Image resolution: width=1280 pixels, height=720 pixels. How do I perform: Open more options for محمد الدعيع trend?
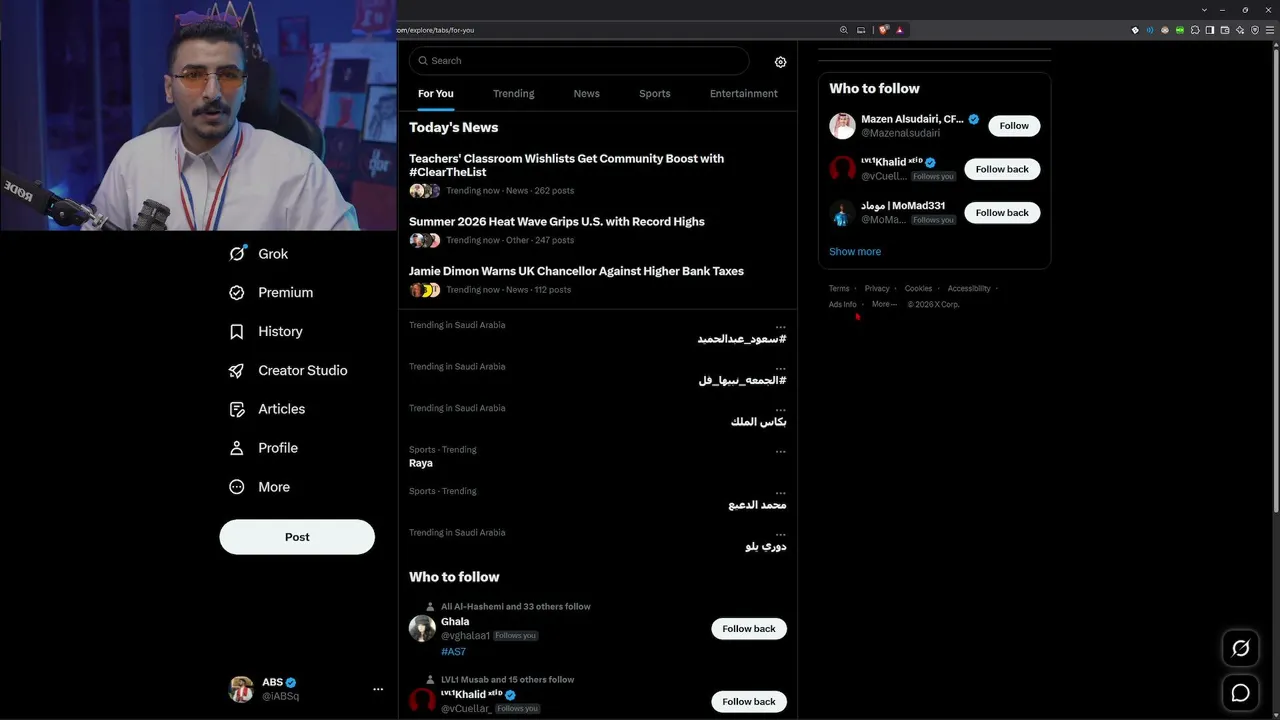(x=781, y=493)
